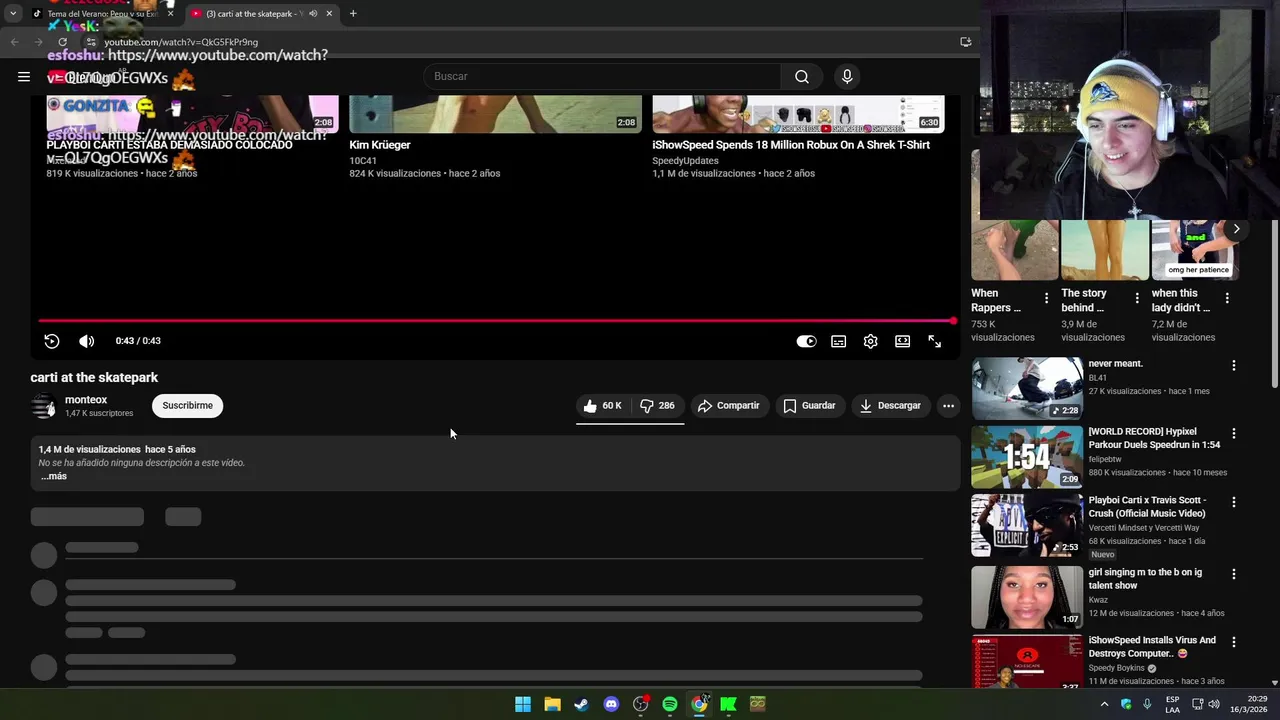Viewport: 1280px width, 720px height.
Task: Click the install/cast icon in the address bar
Action: [x=965, y=42]
